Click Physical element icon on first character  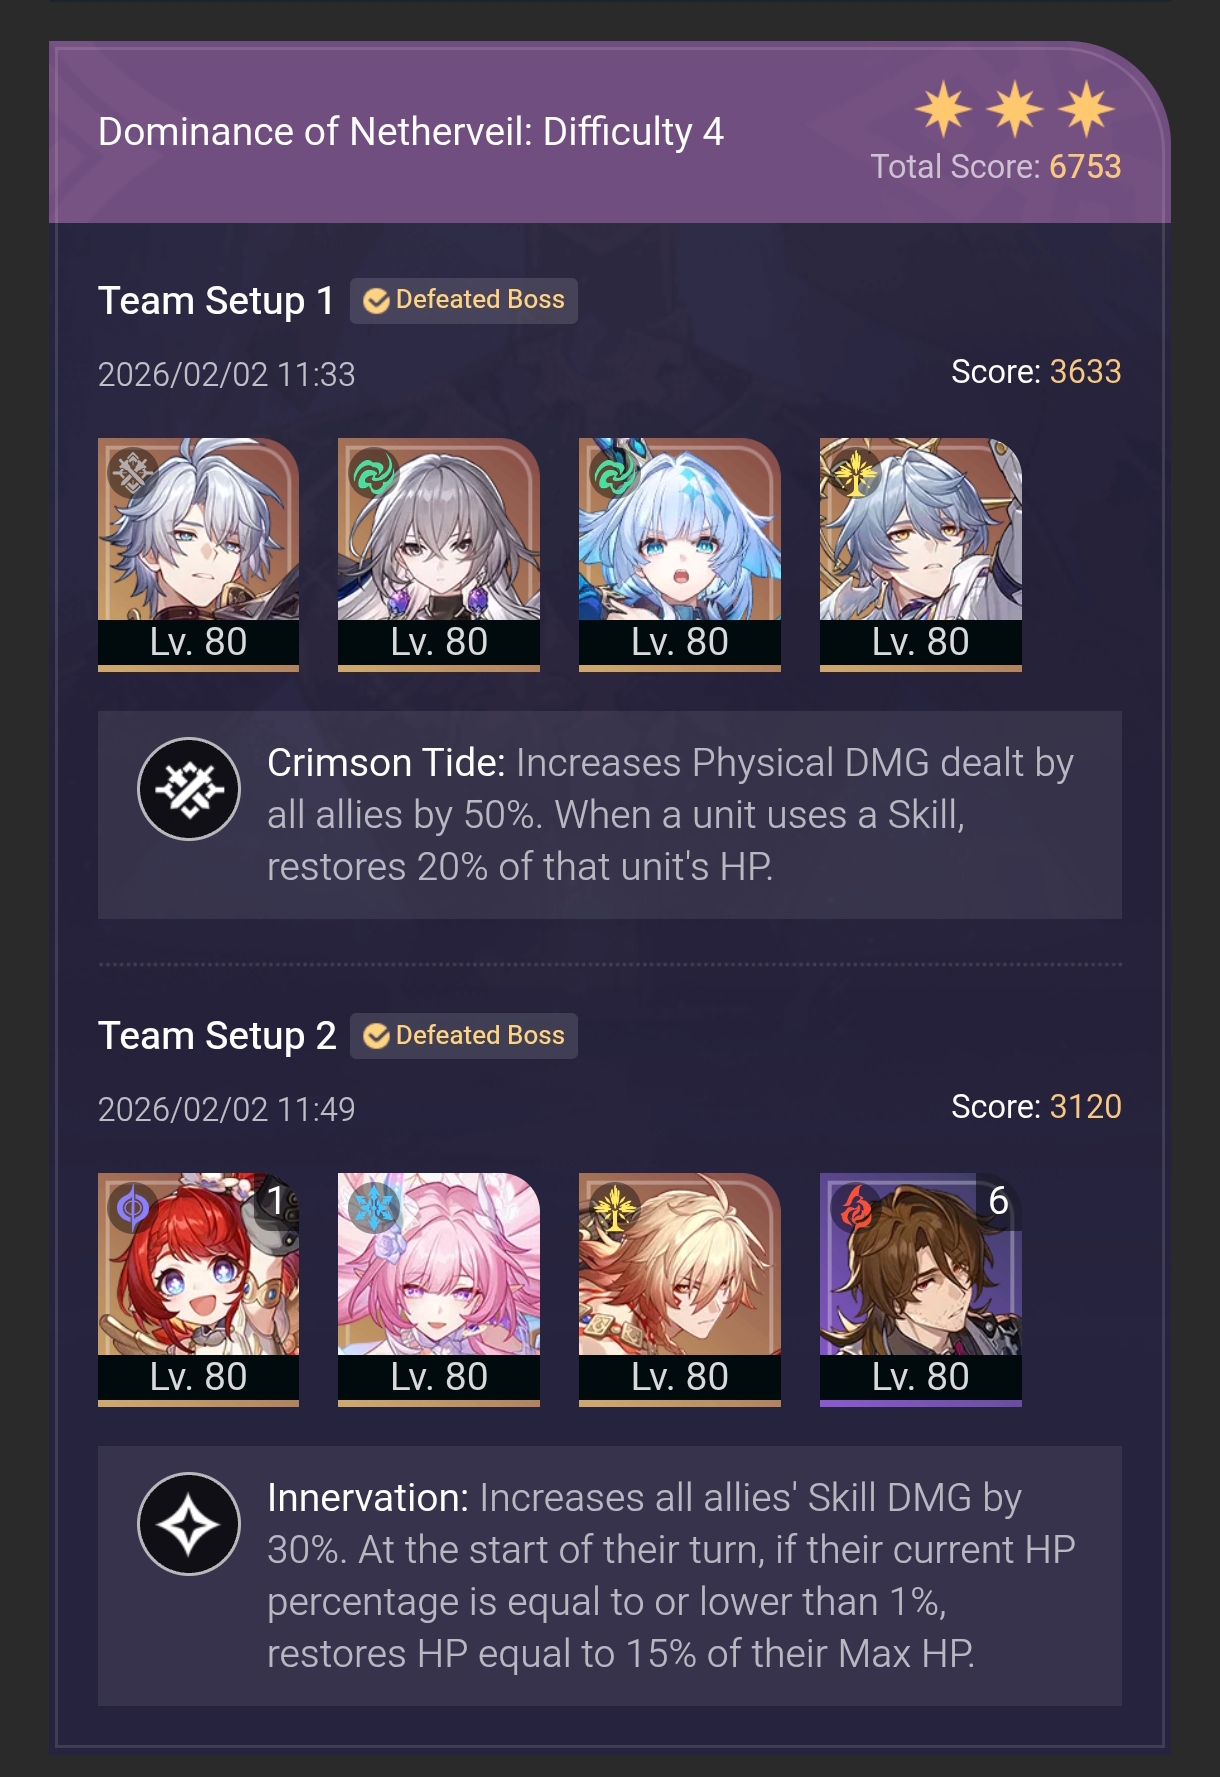click(x=133, y=473)
